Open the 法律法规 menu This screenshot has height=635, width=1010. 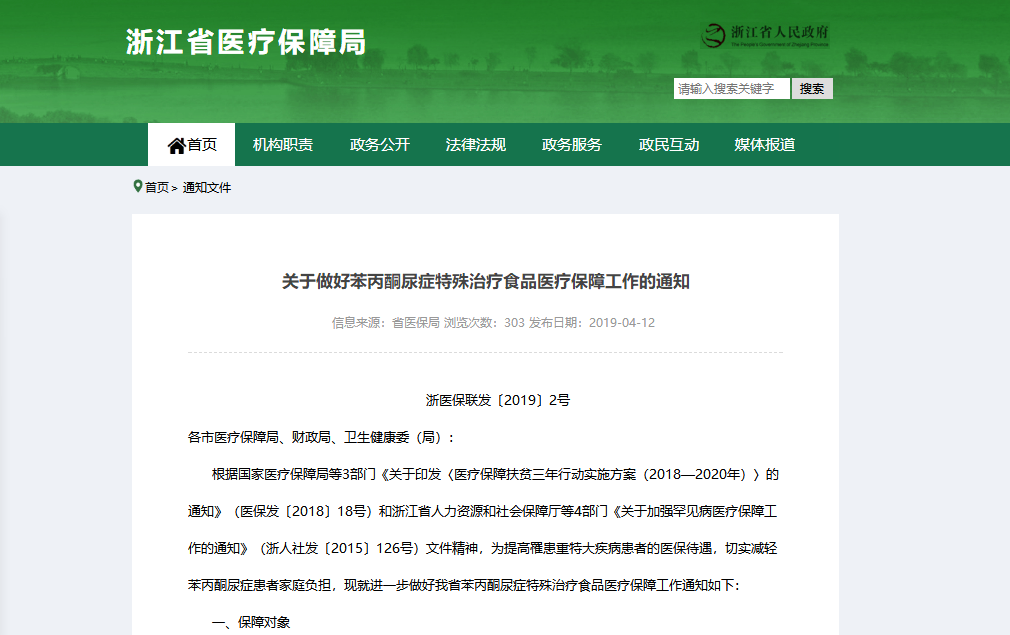click(475, 145)
